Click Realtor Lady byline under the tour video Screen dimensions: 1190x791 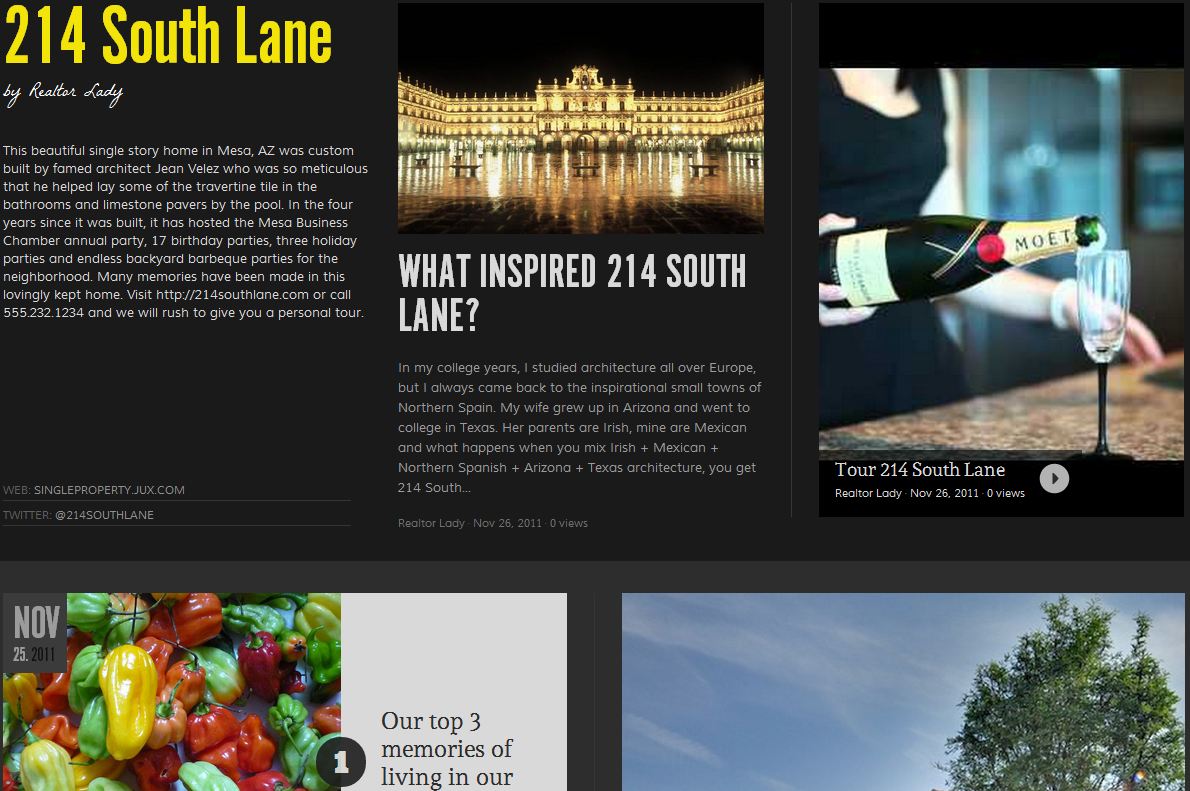point(868,493)
